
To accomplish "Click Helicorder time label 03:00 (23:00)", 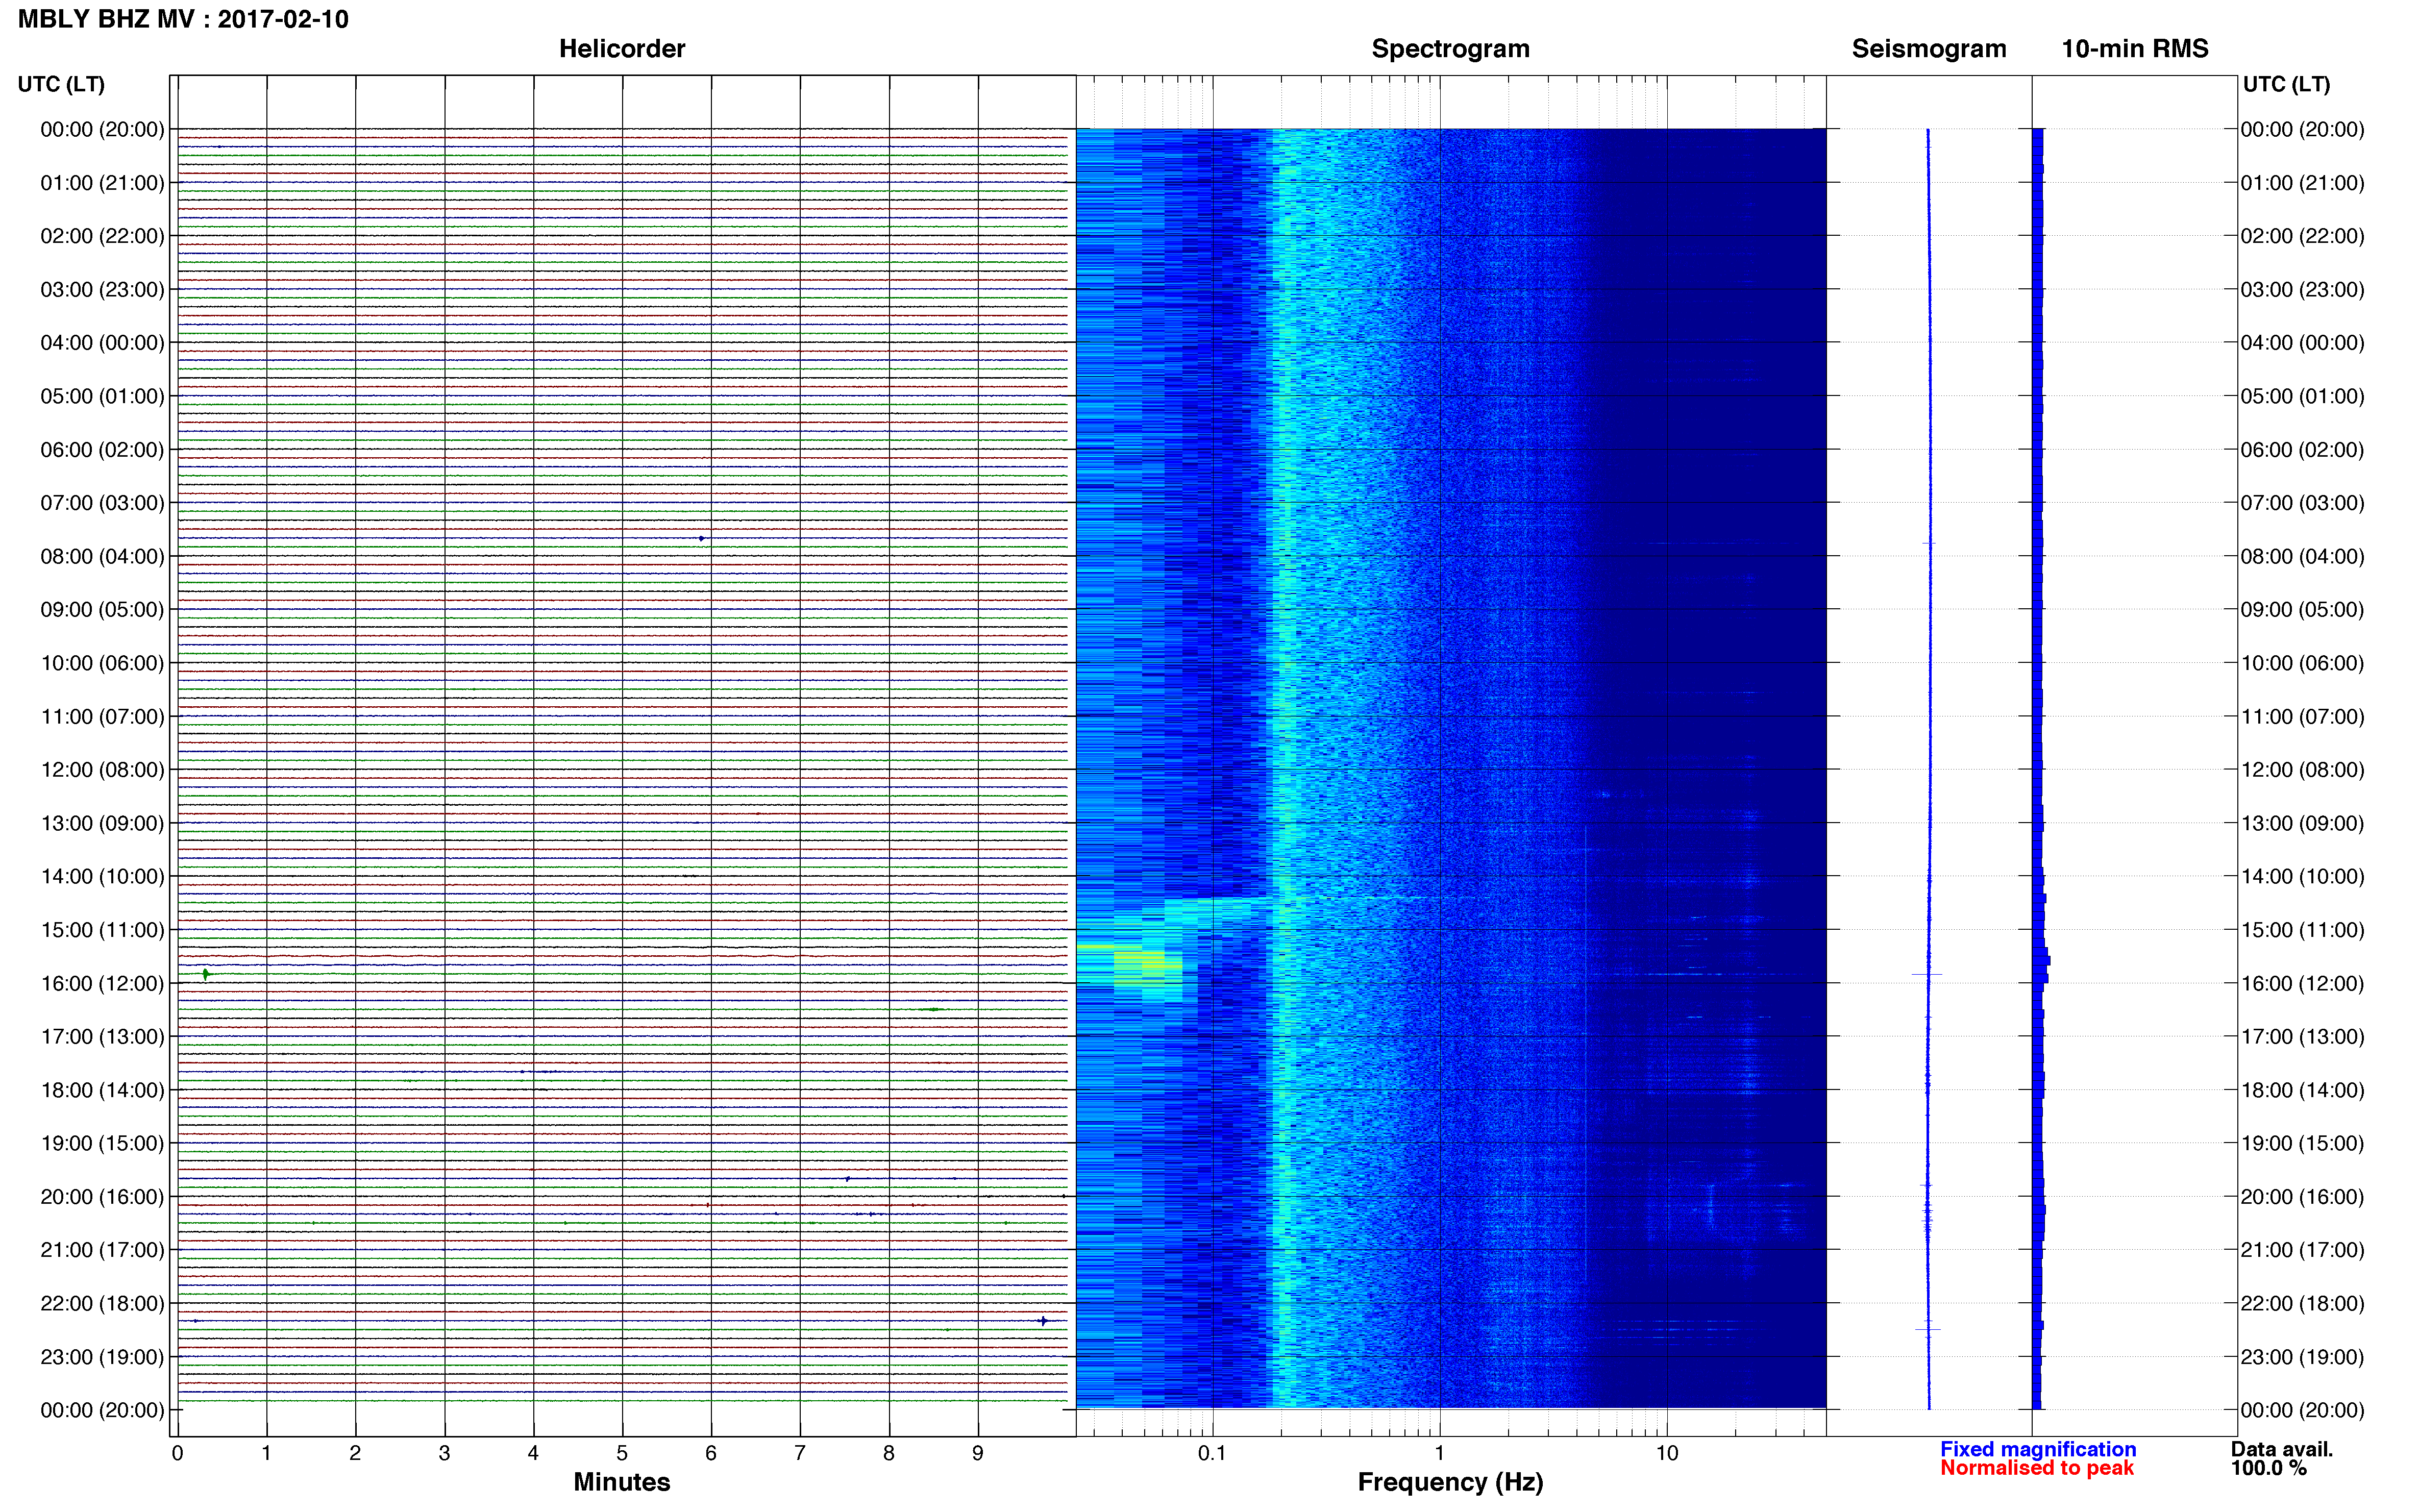I will click(x=102, y=290).
